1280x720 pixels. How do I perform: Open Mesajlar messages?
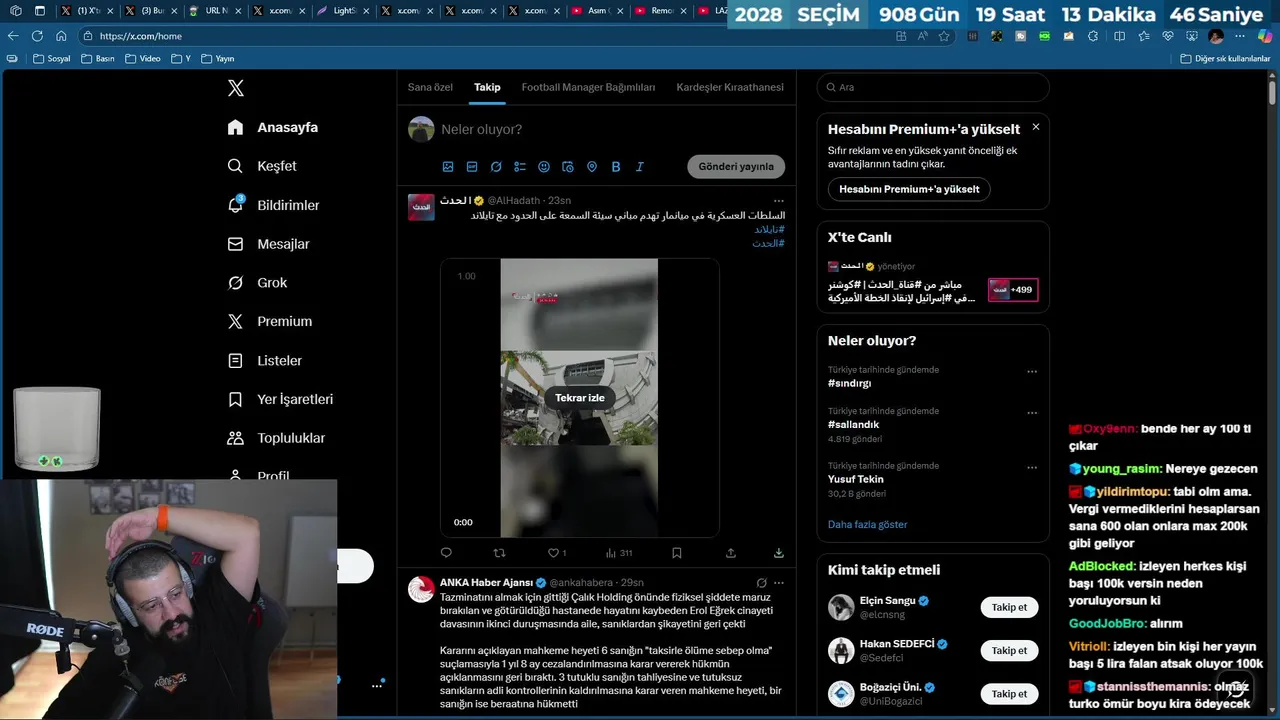click(269, 244)
